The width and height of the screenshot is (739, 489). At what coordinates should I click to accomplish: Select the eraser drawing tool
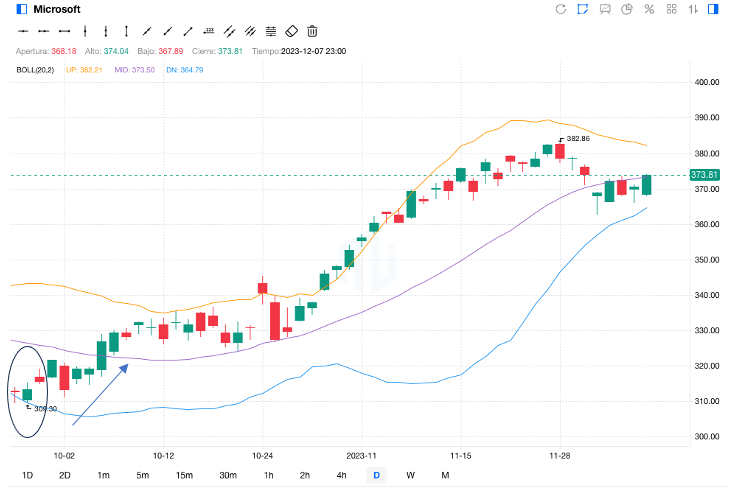pos(292,32)
